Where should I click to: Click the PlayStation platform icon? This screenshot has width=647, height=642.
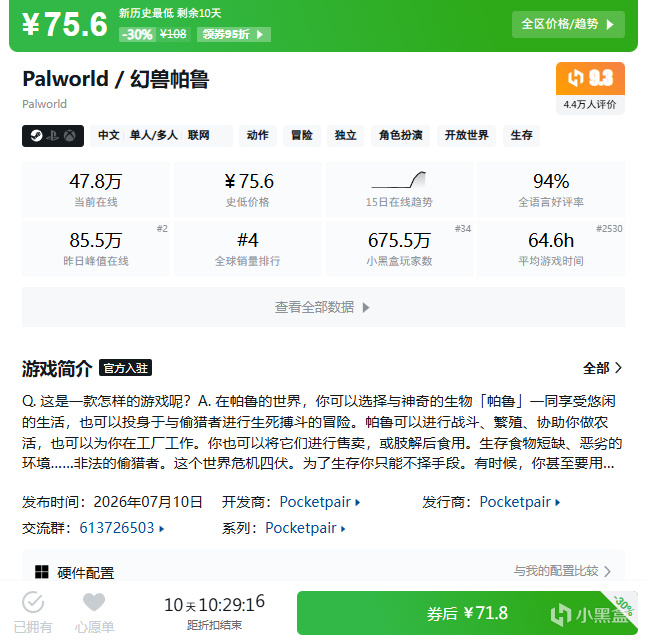(x=53, y=136)
